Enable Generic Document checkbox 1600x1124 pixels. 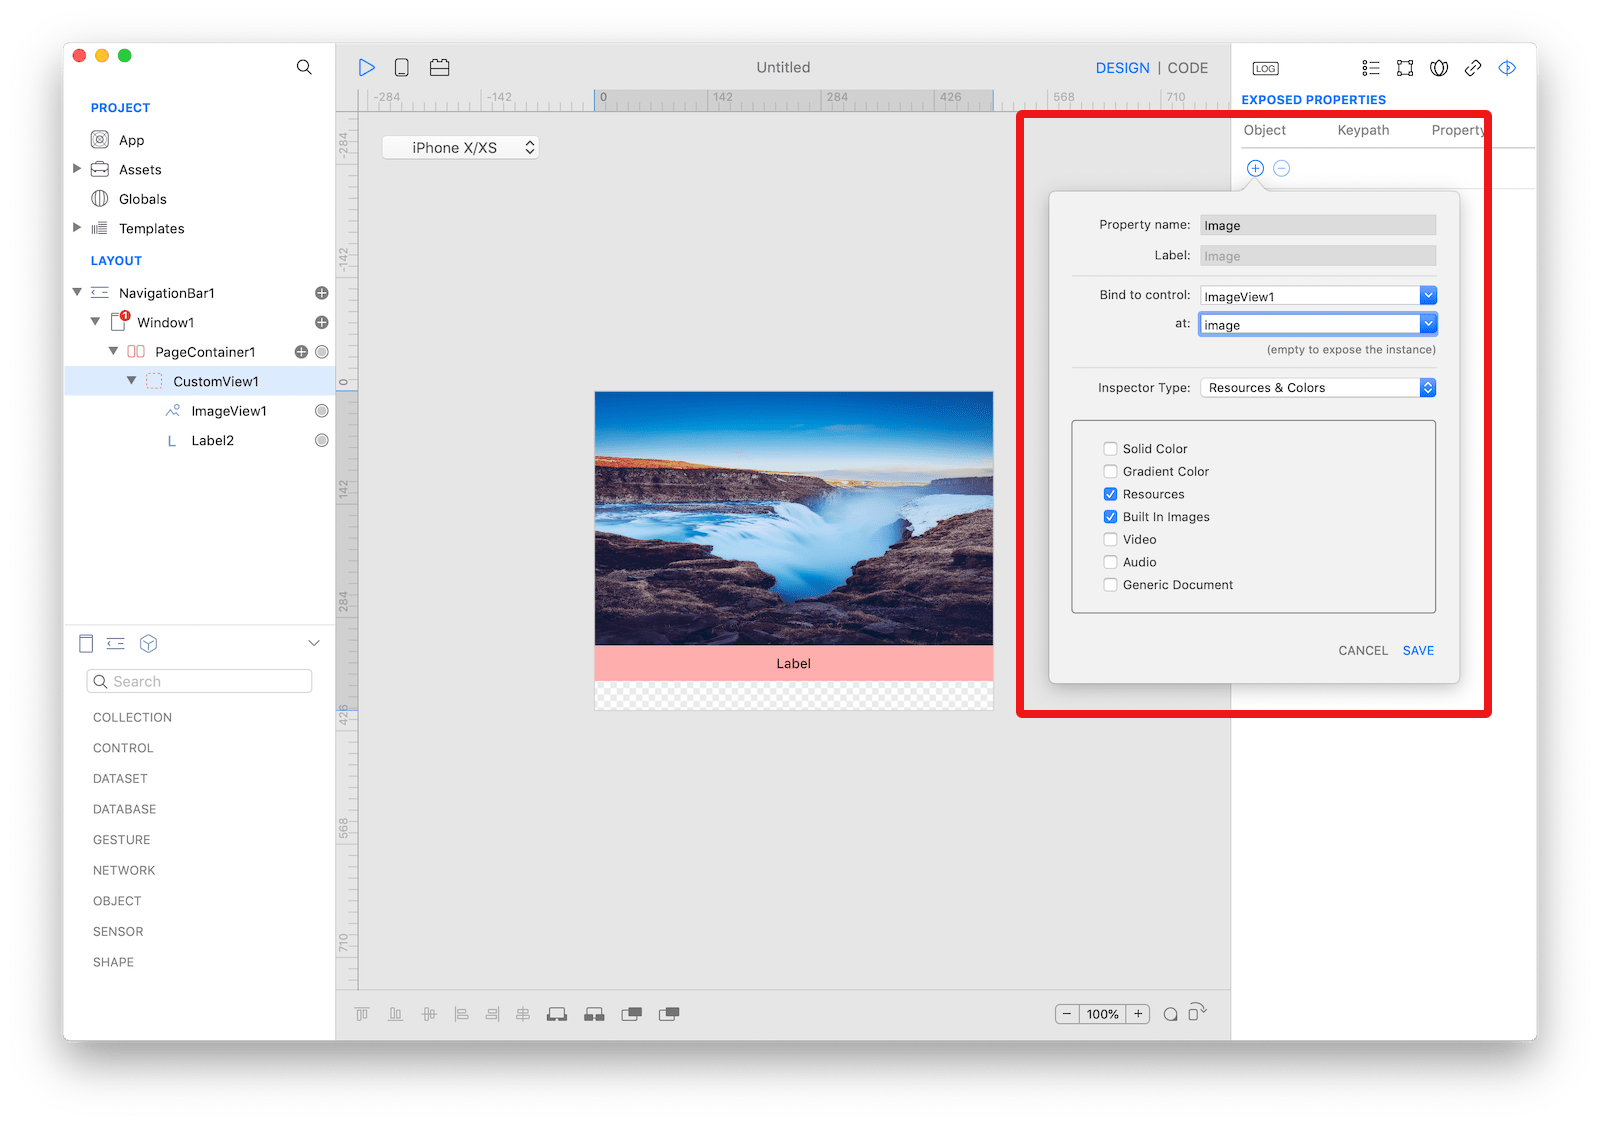(x=1110, y=585)
